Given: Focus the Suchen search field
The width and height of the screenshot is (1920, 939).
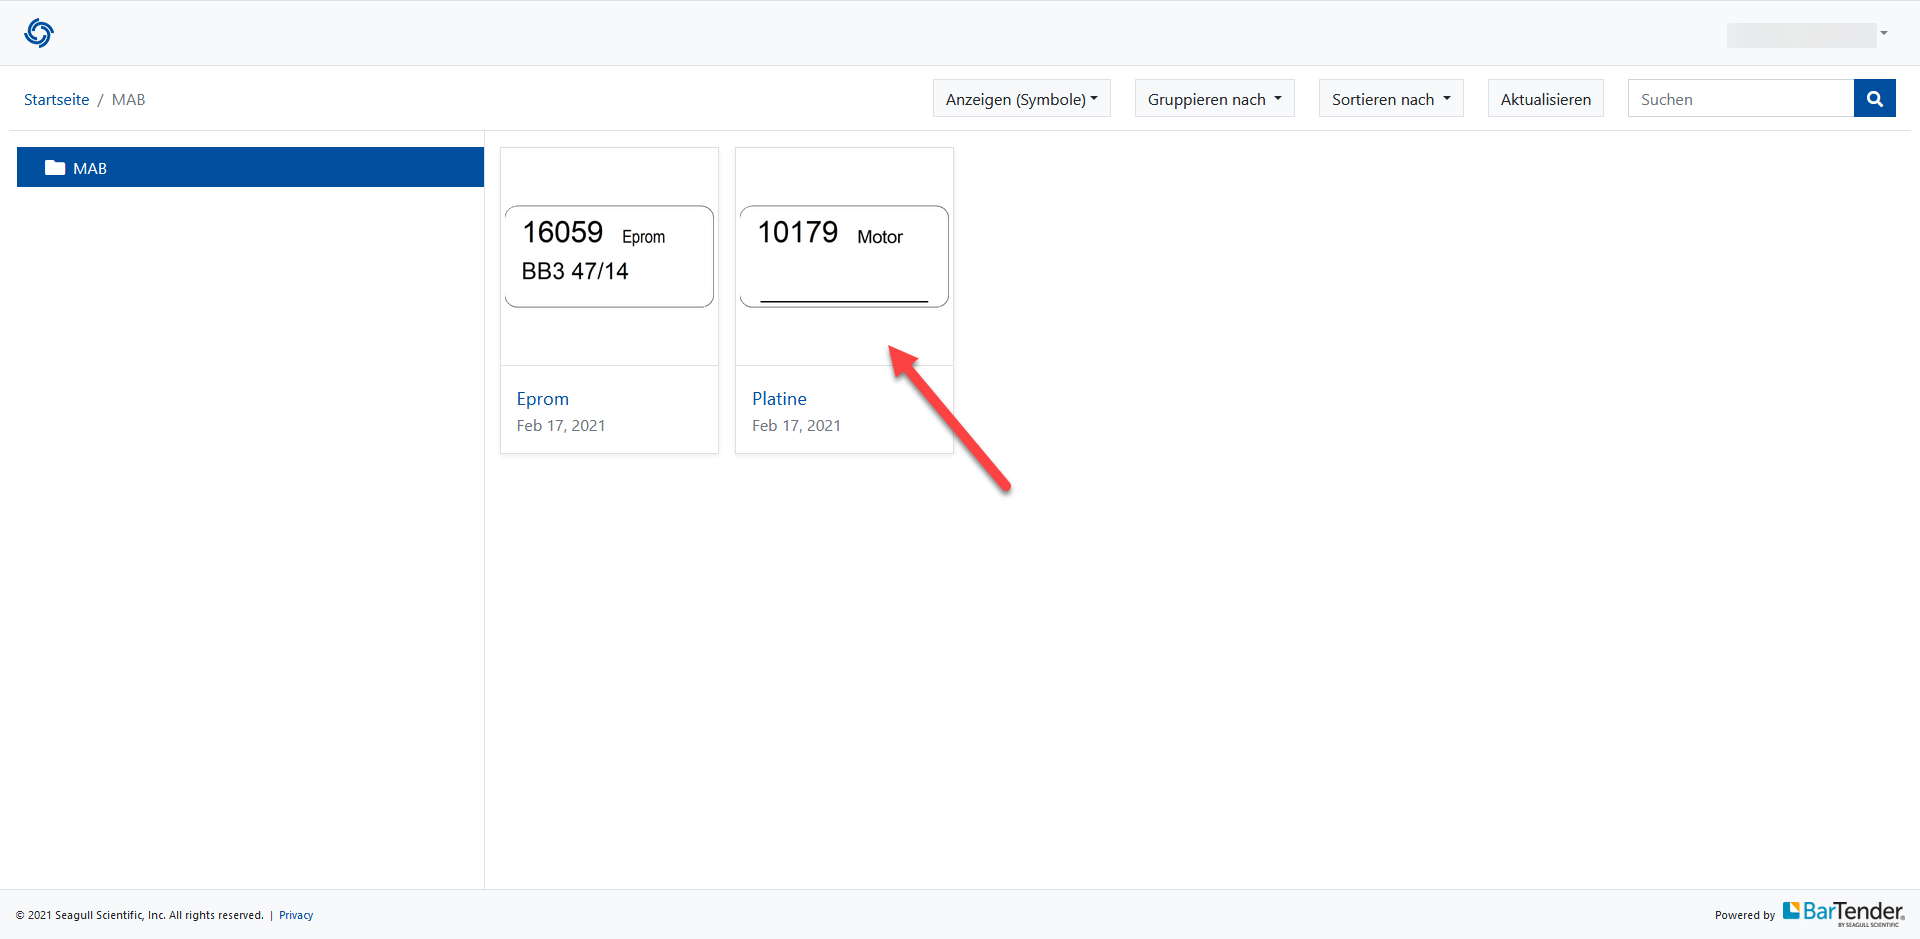Looking at the screenshot, I should tap(1740, 99).
